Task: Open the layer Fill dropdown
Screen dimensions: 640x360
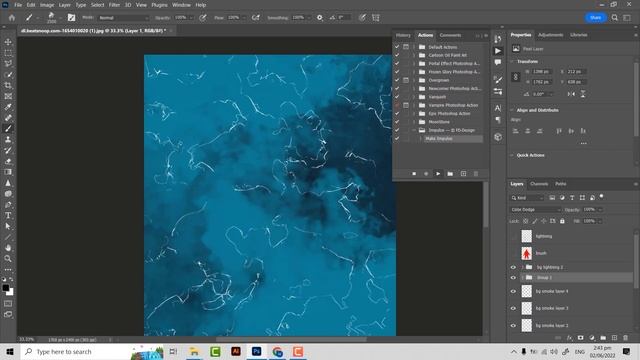Action: (600, 221)
